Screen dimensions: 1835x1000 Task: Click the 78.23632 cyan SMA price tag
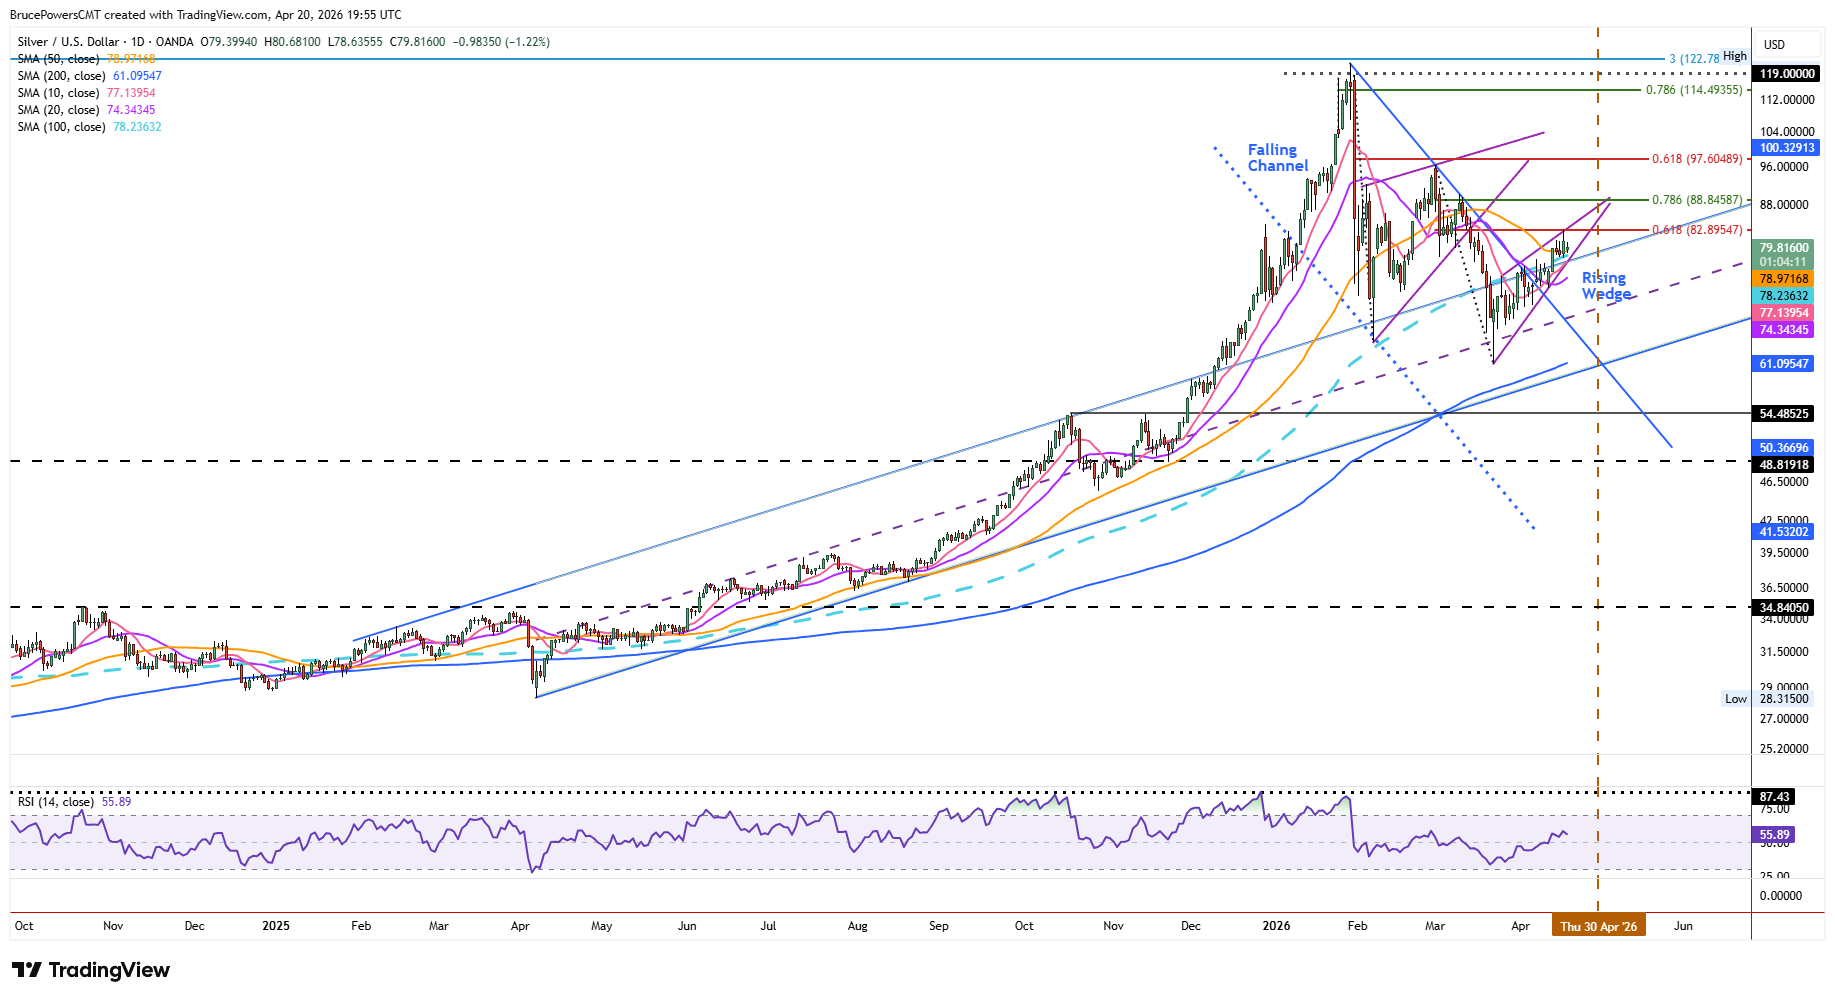tap(1783, 296)
